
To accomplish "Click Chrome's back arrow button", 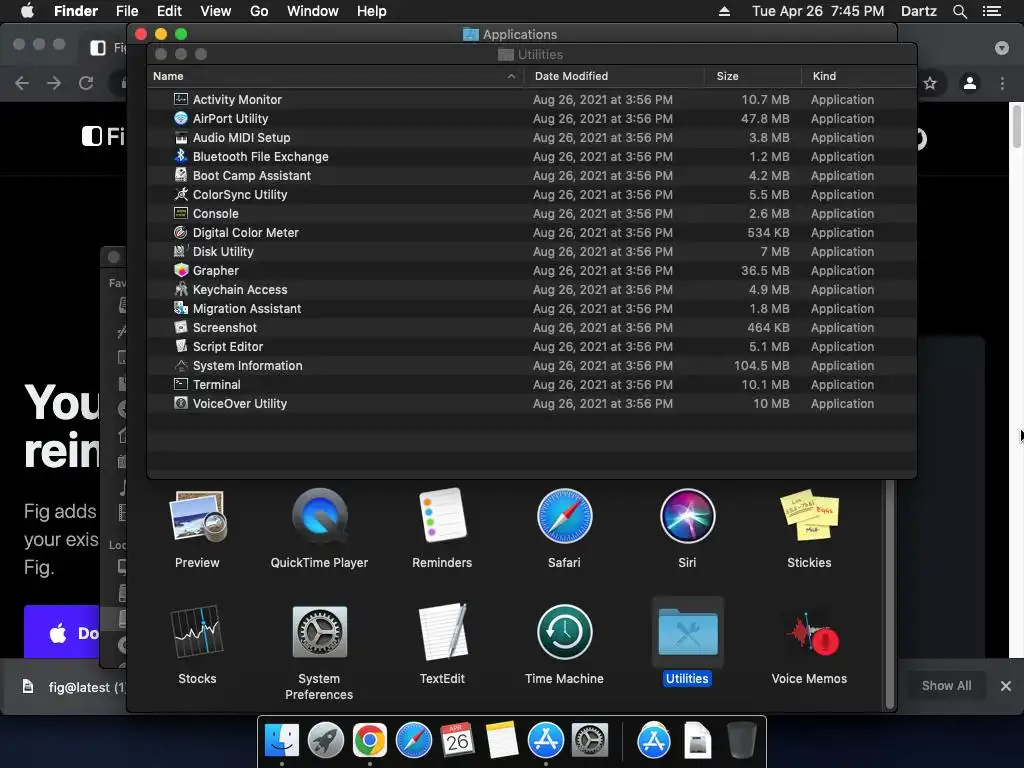I will (22, 83).
